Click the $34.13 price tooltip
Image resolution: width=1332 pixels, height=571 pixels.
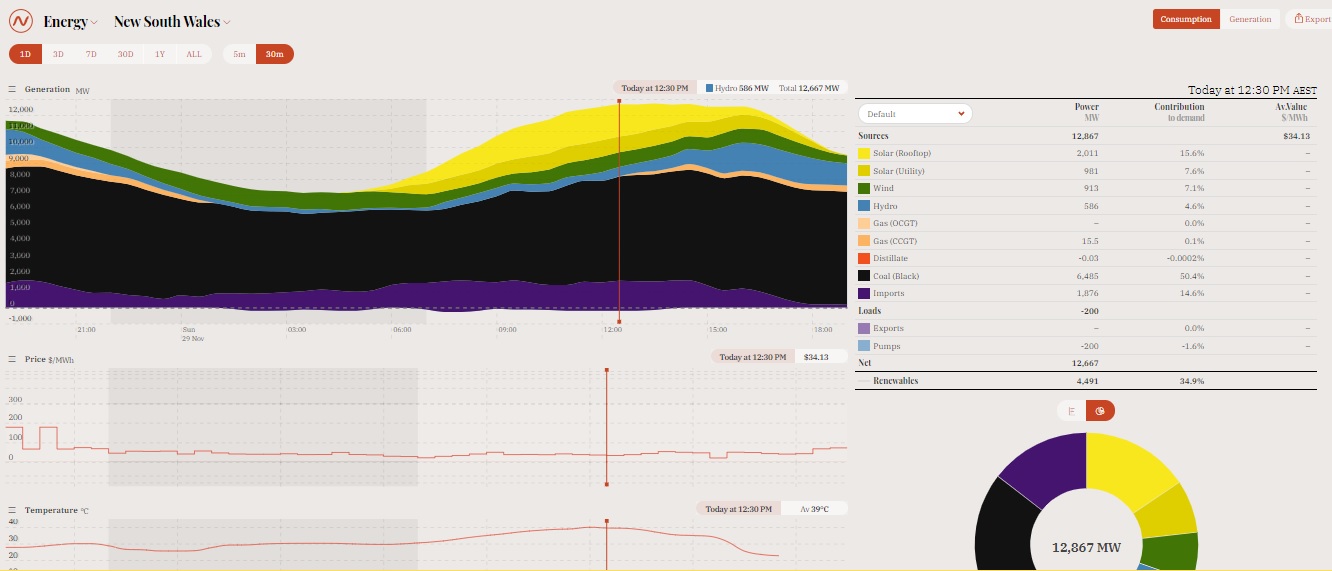tap(816, 357)
